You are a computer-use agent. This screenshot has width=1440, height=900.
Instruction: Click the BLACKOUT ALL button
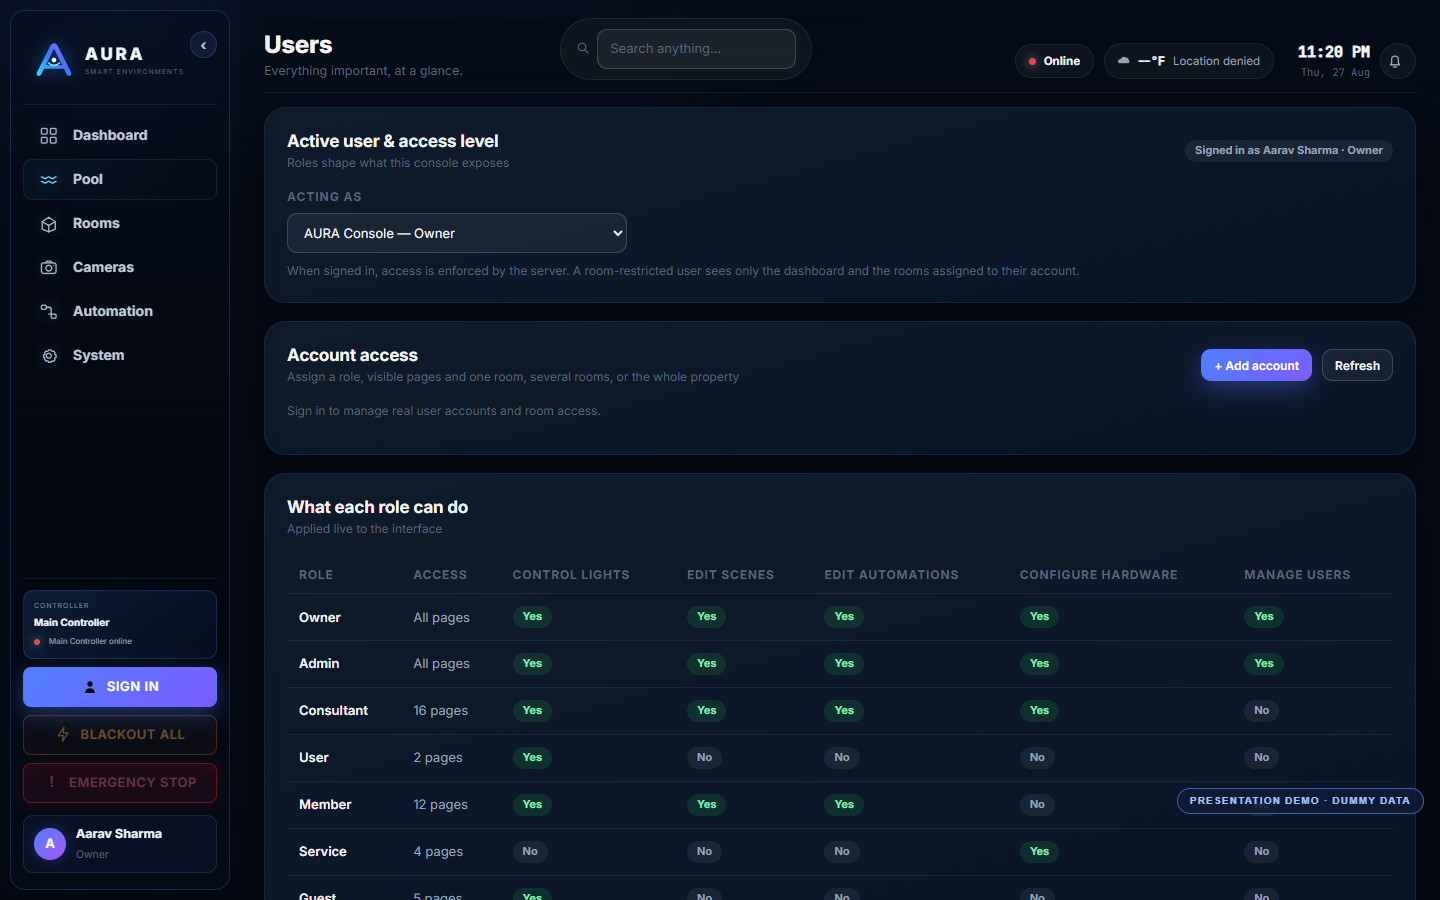pos(120,735)
